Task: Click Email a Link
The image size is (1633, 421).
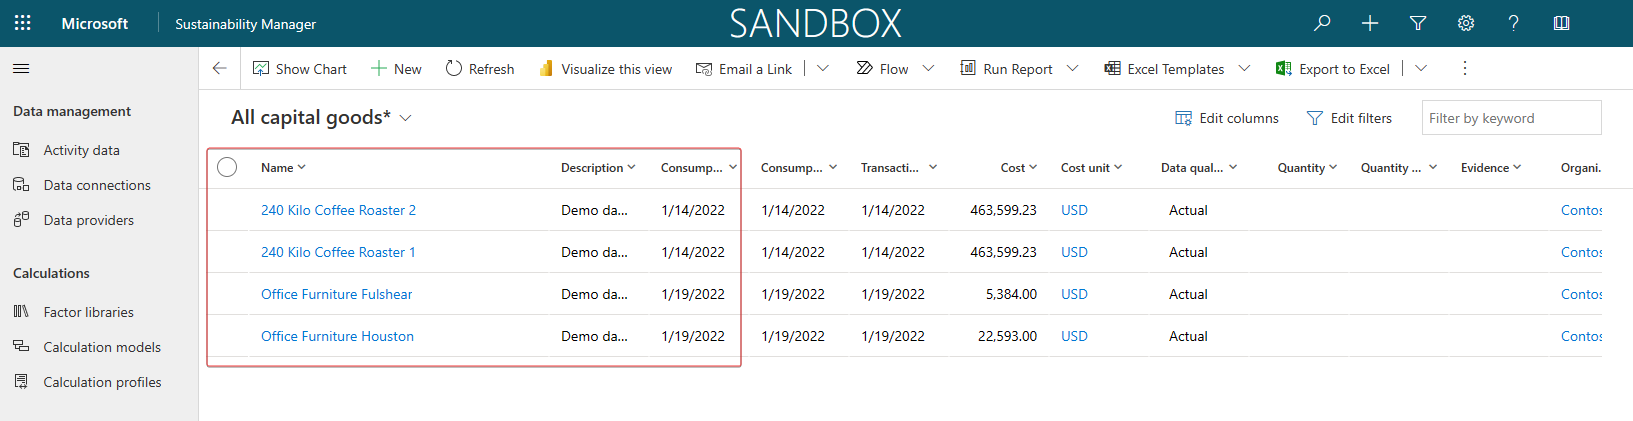Action: [744, 69]
